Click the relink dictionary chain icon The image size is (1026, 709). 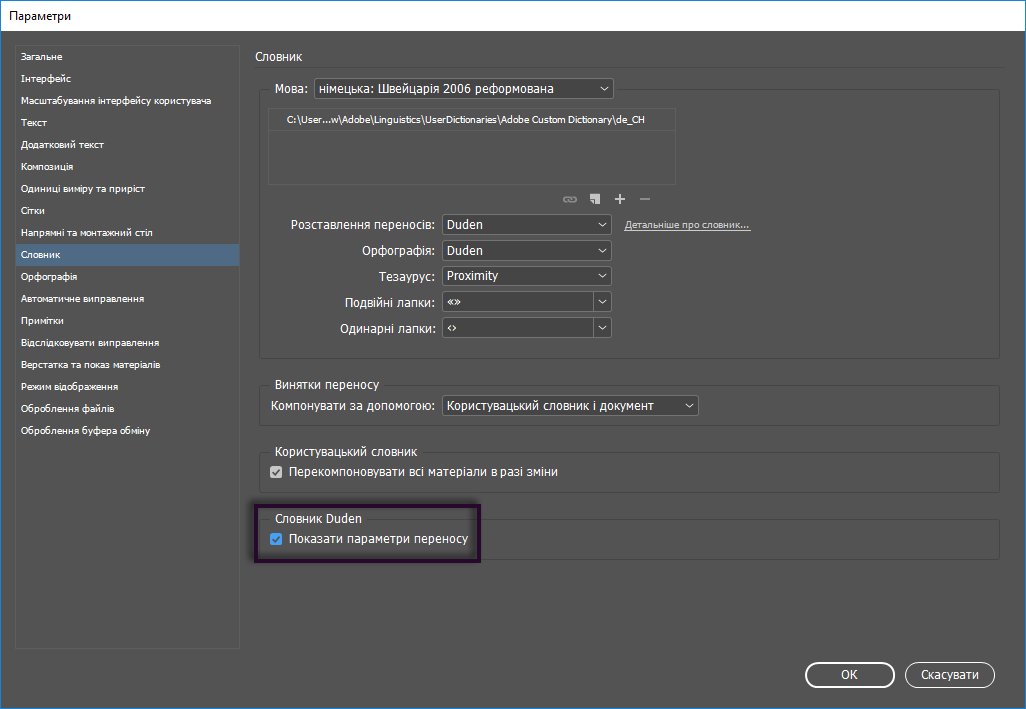(x=570, y=199)
